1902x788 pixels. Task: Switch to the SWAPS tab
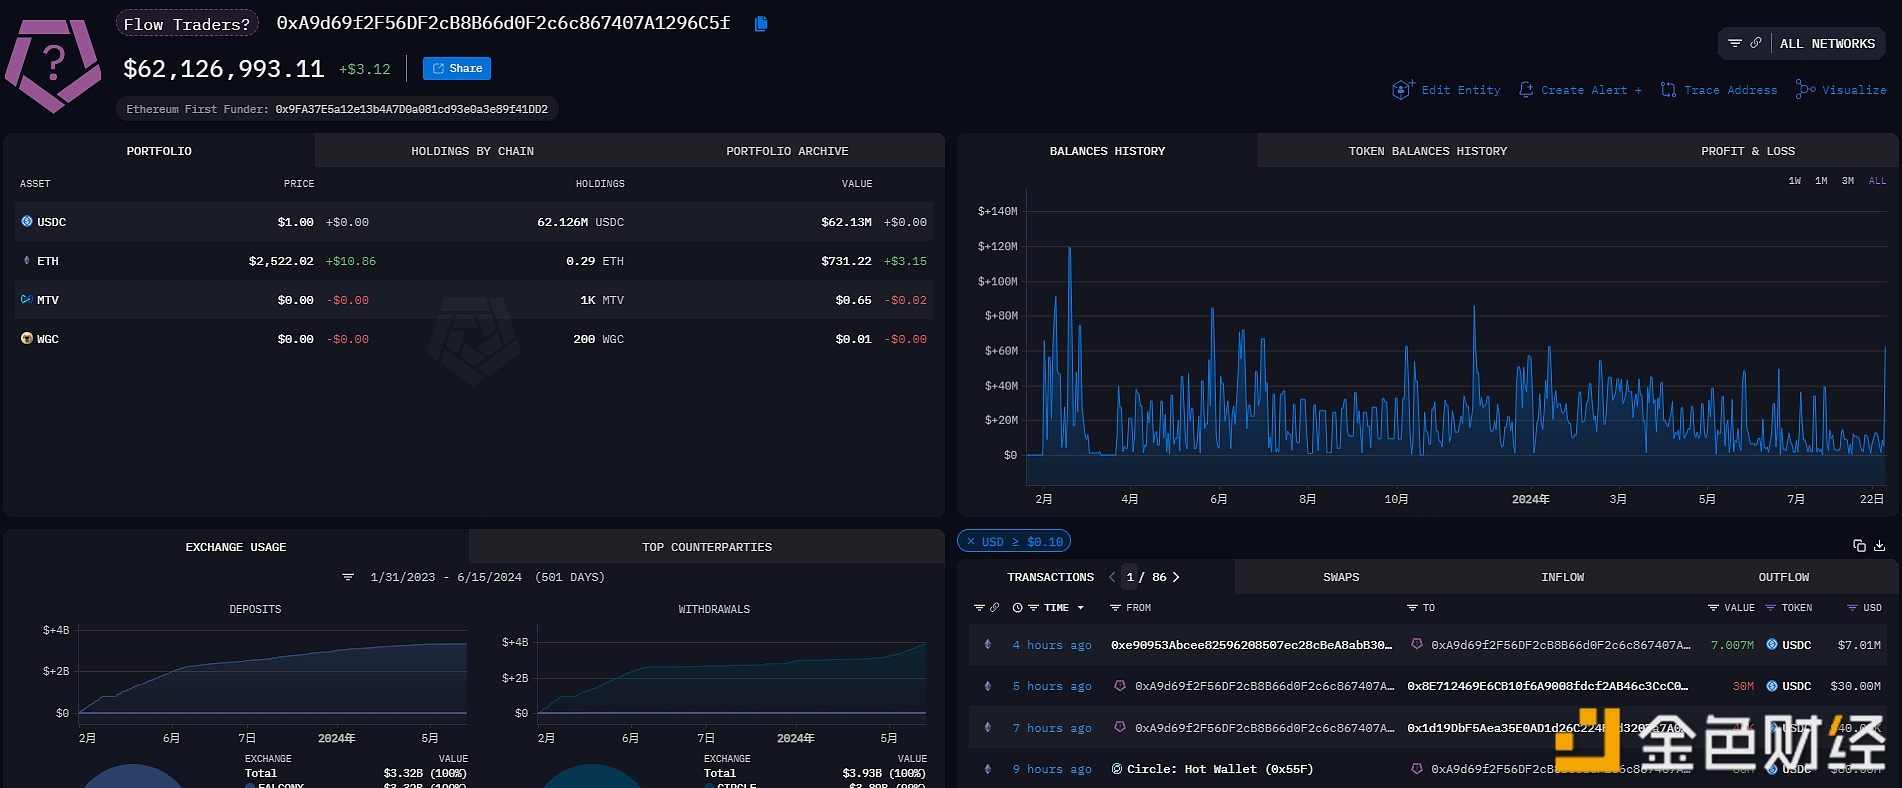pos(1341,577)
